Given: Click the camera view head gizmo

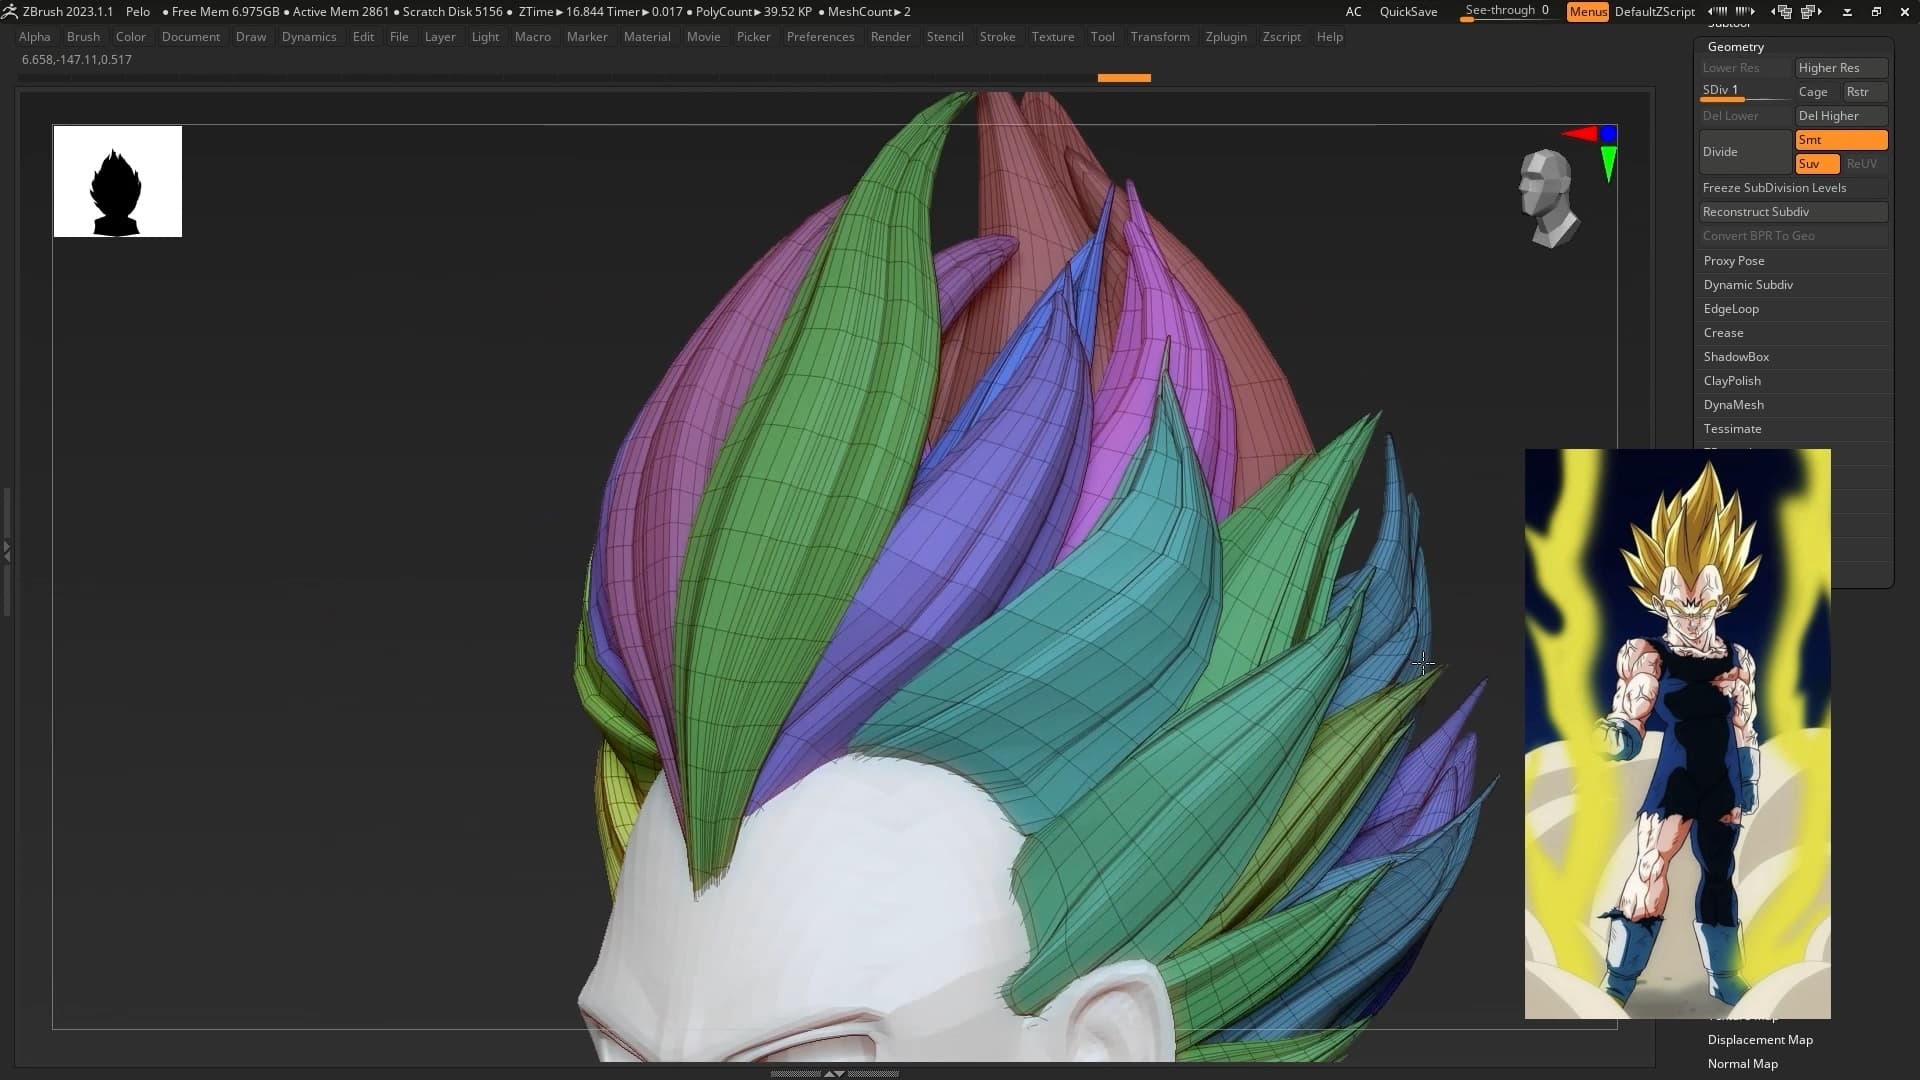Looking at the screenshot, I should 1548,198.
